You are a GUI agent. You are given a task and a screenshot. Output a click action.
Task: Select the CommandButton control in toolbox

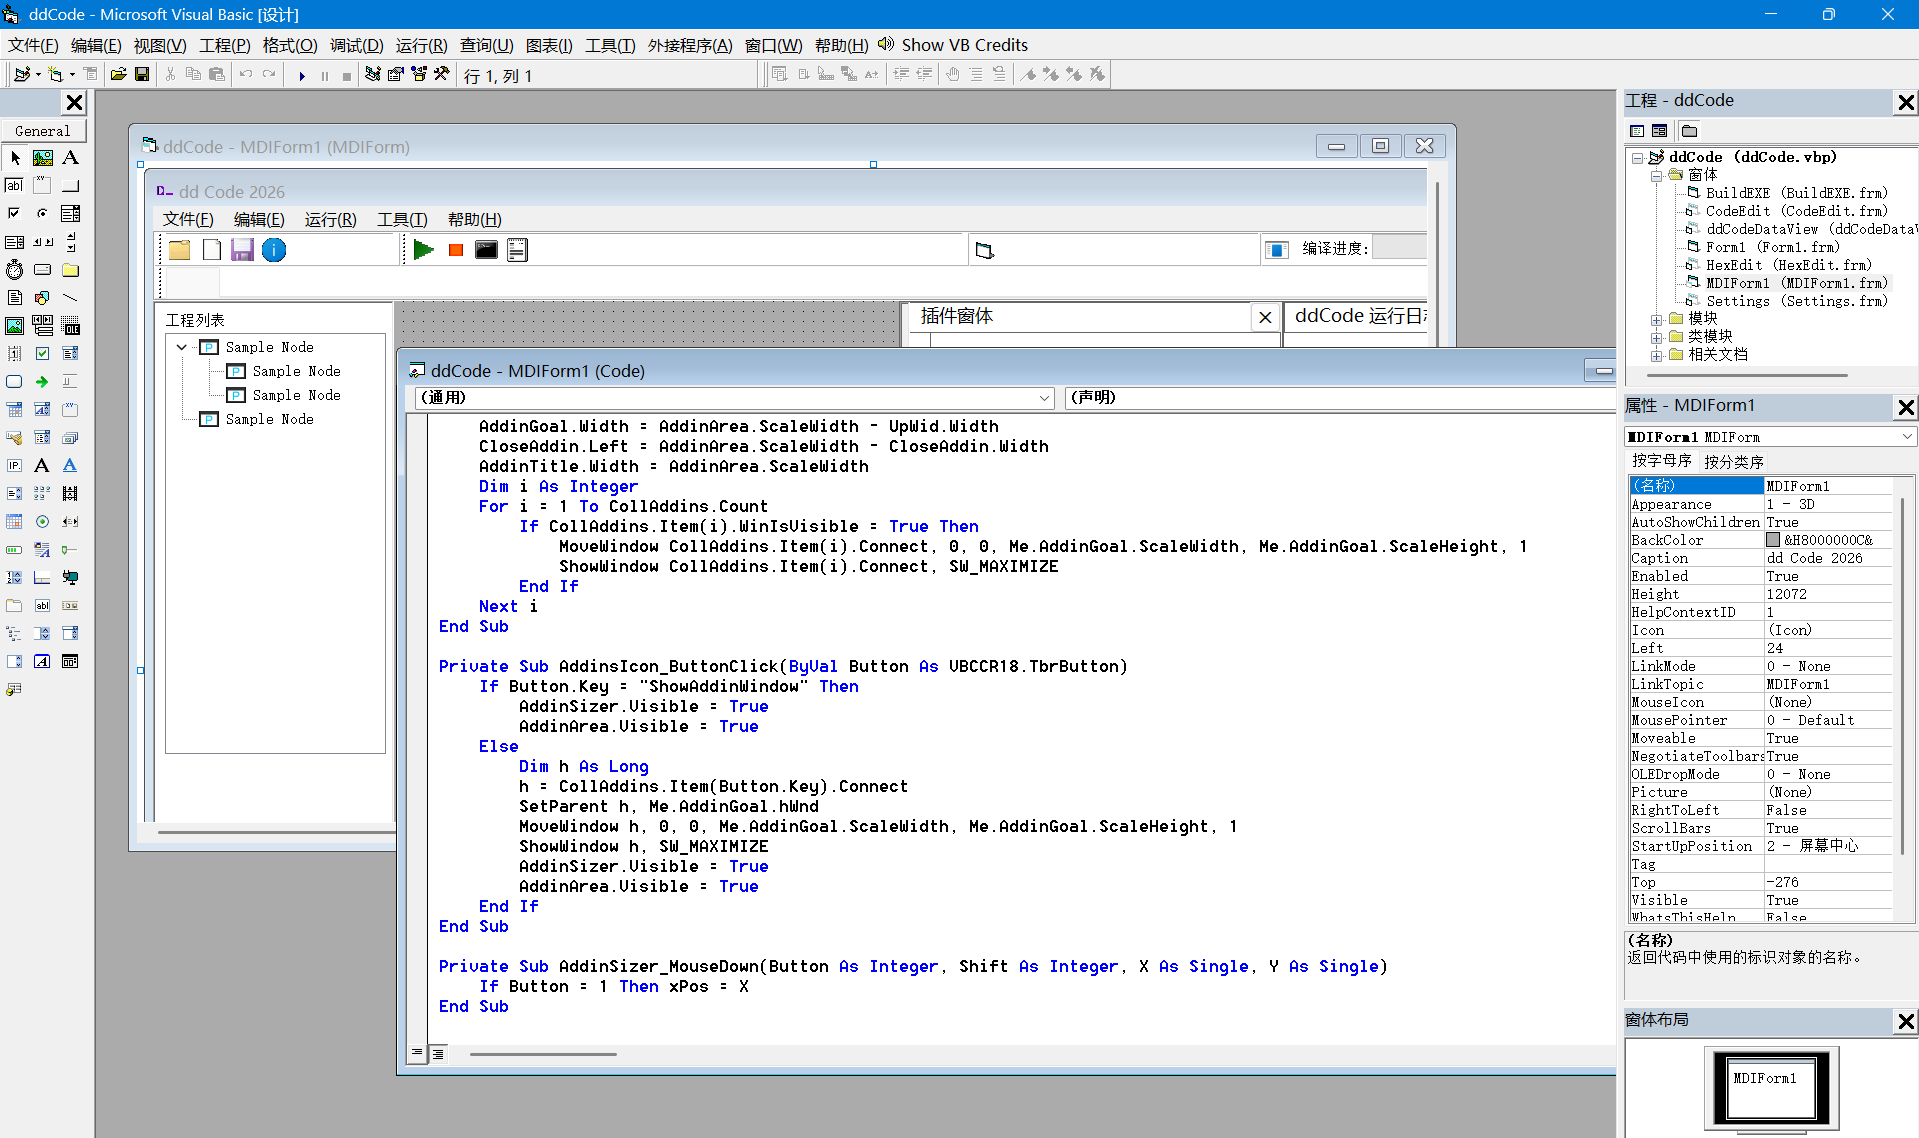coord(71,186)
